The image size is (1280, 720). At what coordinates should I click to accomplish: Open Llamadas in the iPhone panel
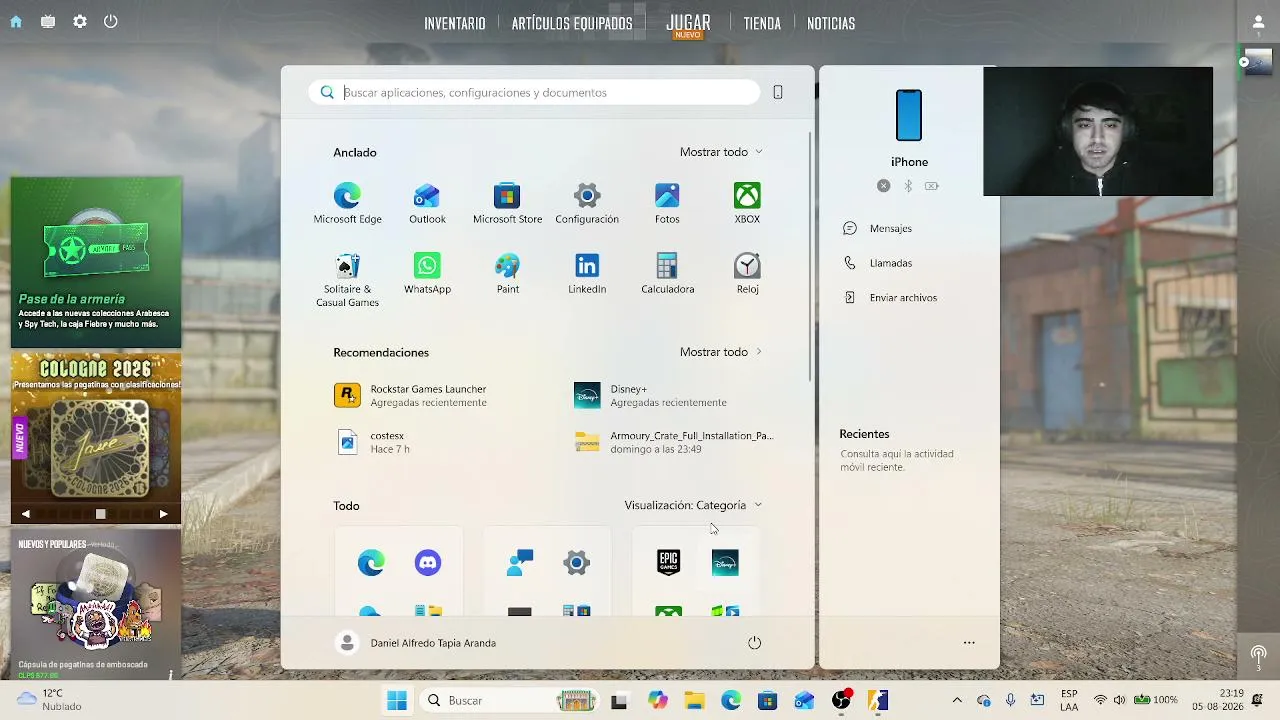pos(879,263)
